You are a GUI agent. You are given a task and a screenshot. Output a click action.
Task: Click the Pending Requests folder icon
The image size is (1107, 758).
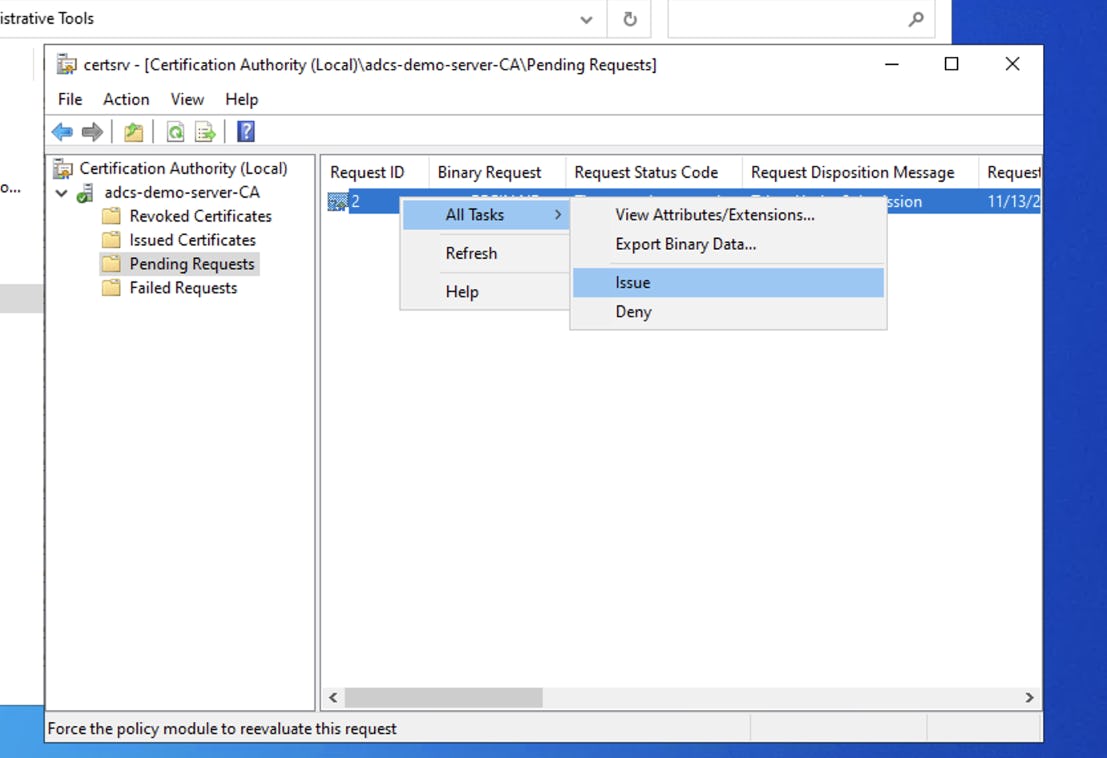[112, 263]
